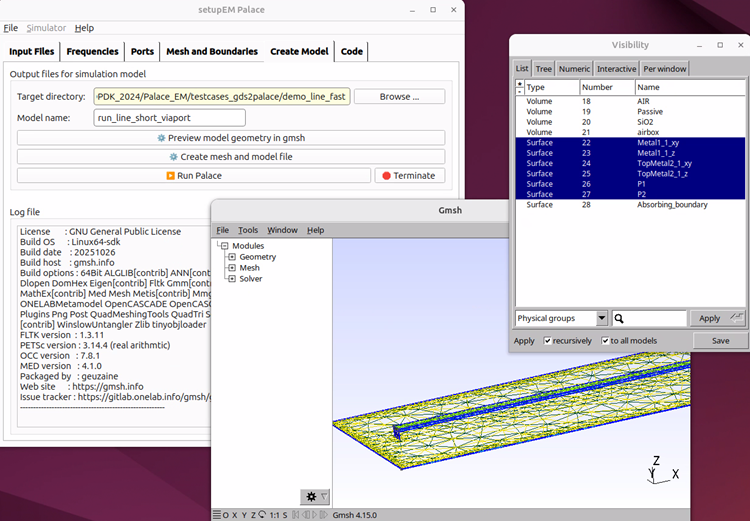Click the Save button in Visibility

click(720, 341)
